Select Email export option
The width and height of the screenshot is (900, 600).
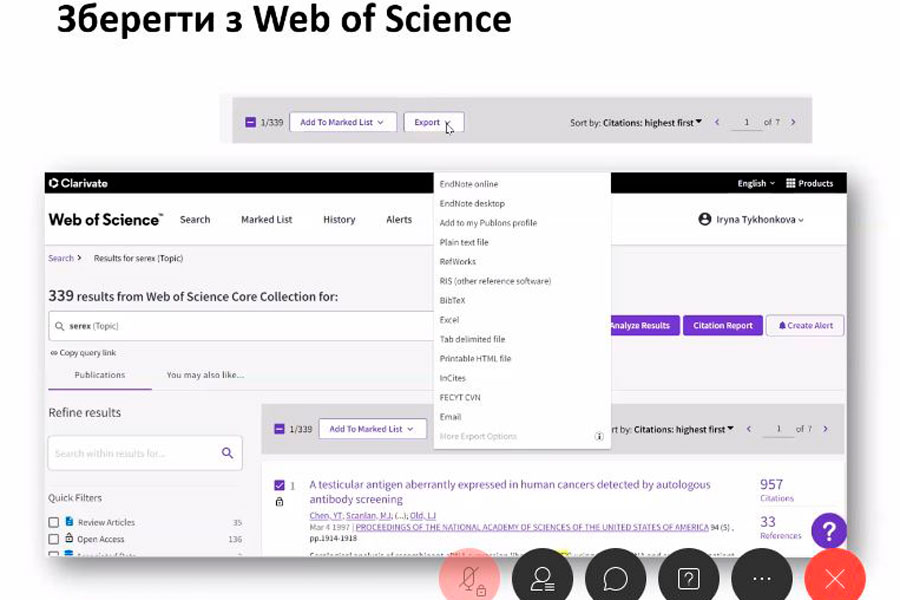point(451,417)
